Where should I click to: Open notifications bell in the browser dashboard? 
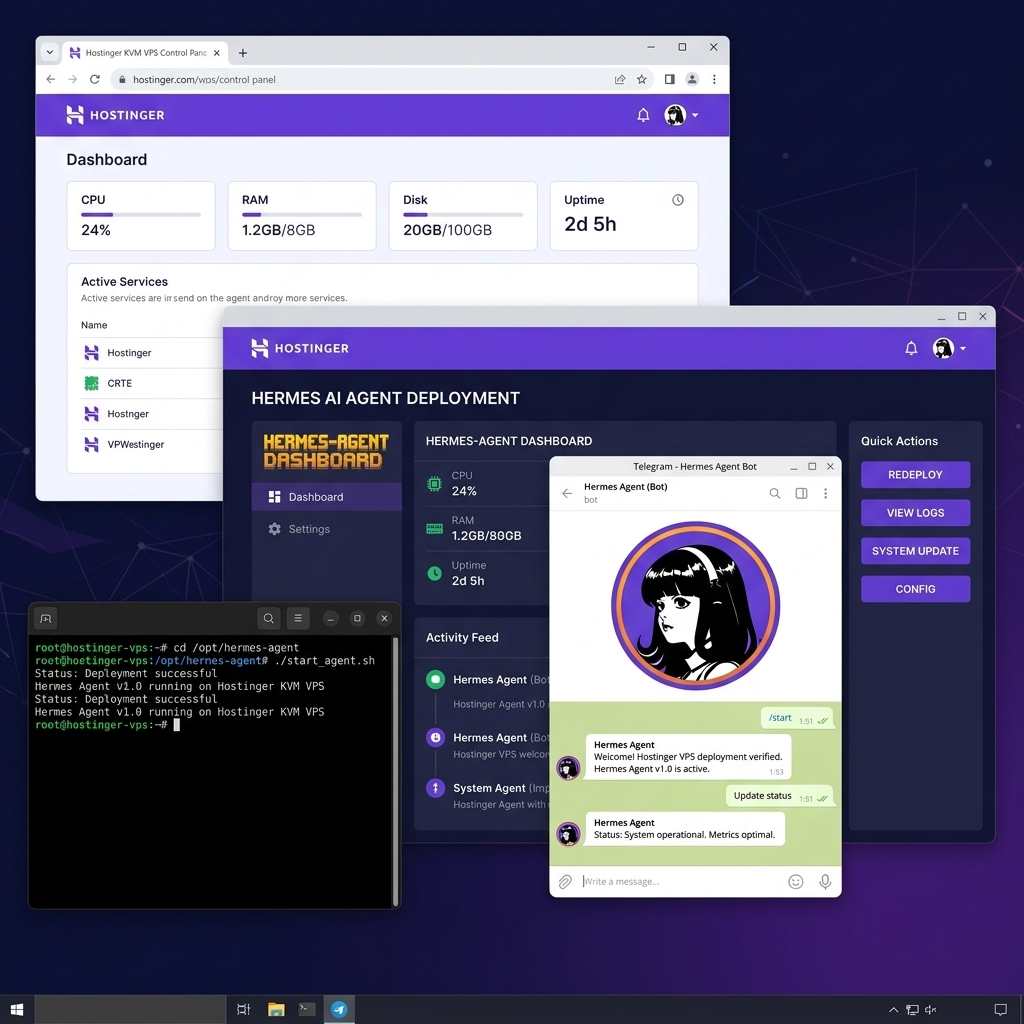643,115
